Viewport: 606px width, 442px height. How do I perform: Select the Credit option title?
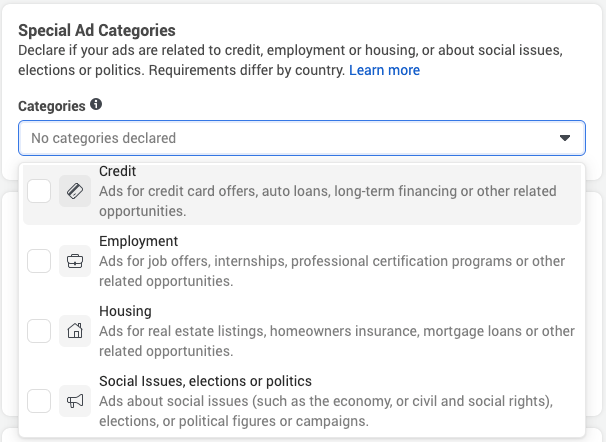click(x=117, y=171)
